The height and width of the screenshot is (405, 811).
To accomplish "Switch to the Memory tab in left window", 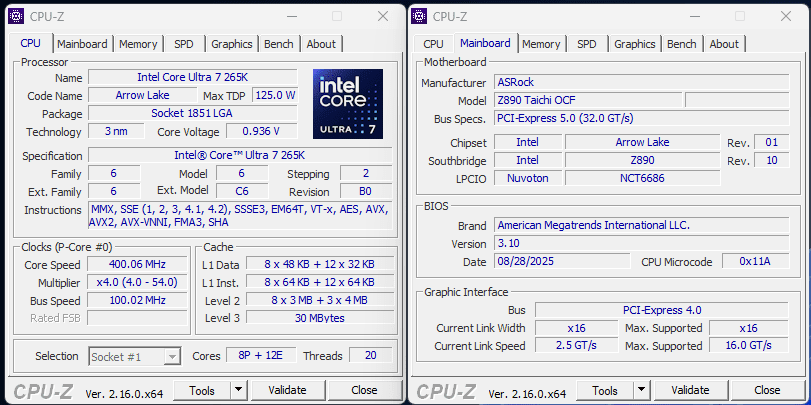I will tap(138, 44).
